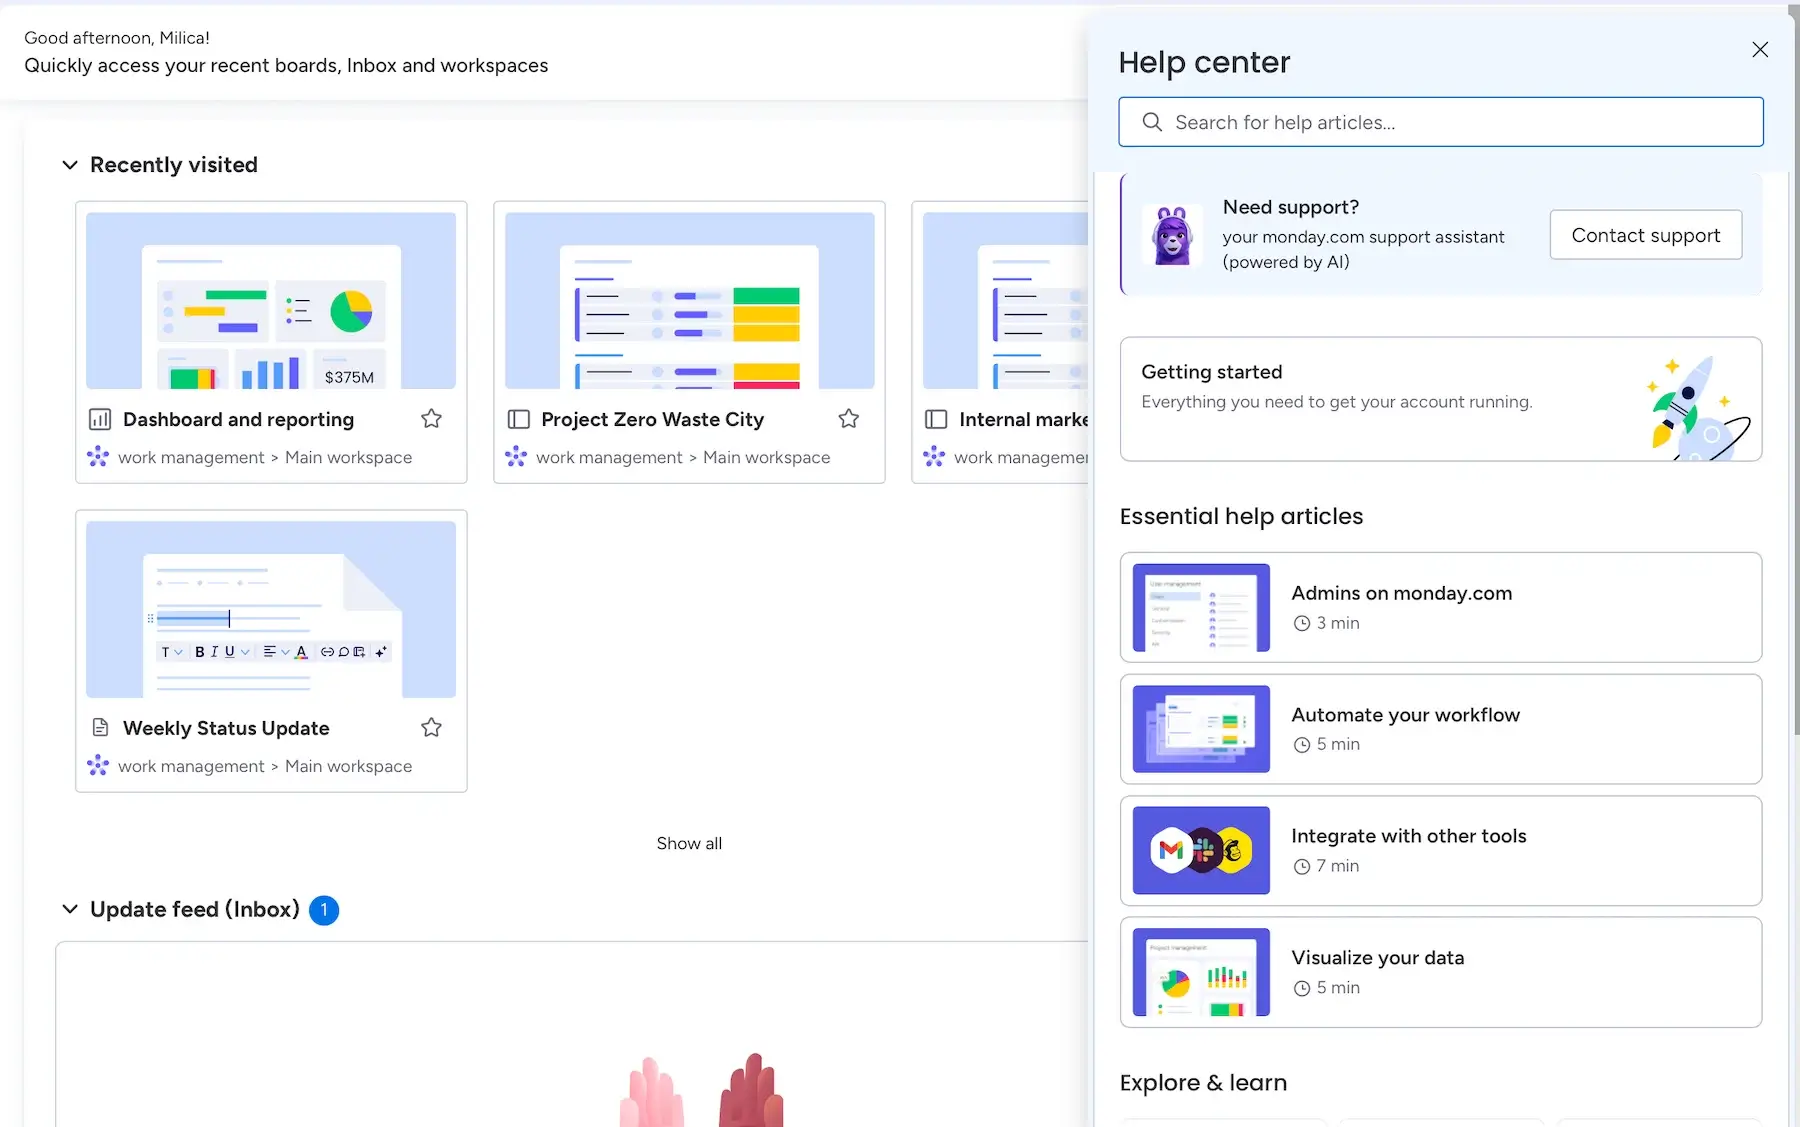Image resolution: width=1800 pixels, height=1127 pixels.
Task: Click Automate your workflow thumbnail
Action: pyautogui.click(x=1201, y=729)
